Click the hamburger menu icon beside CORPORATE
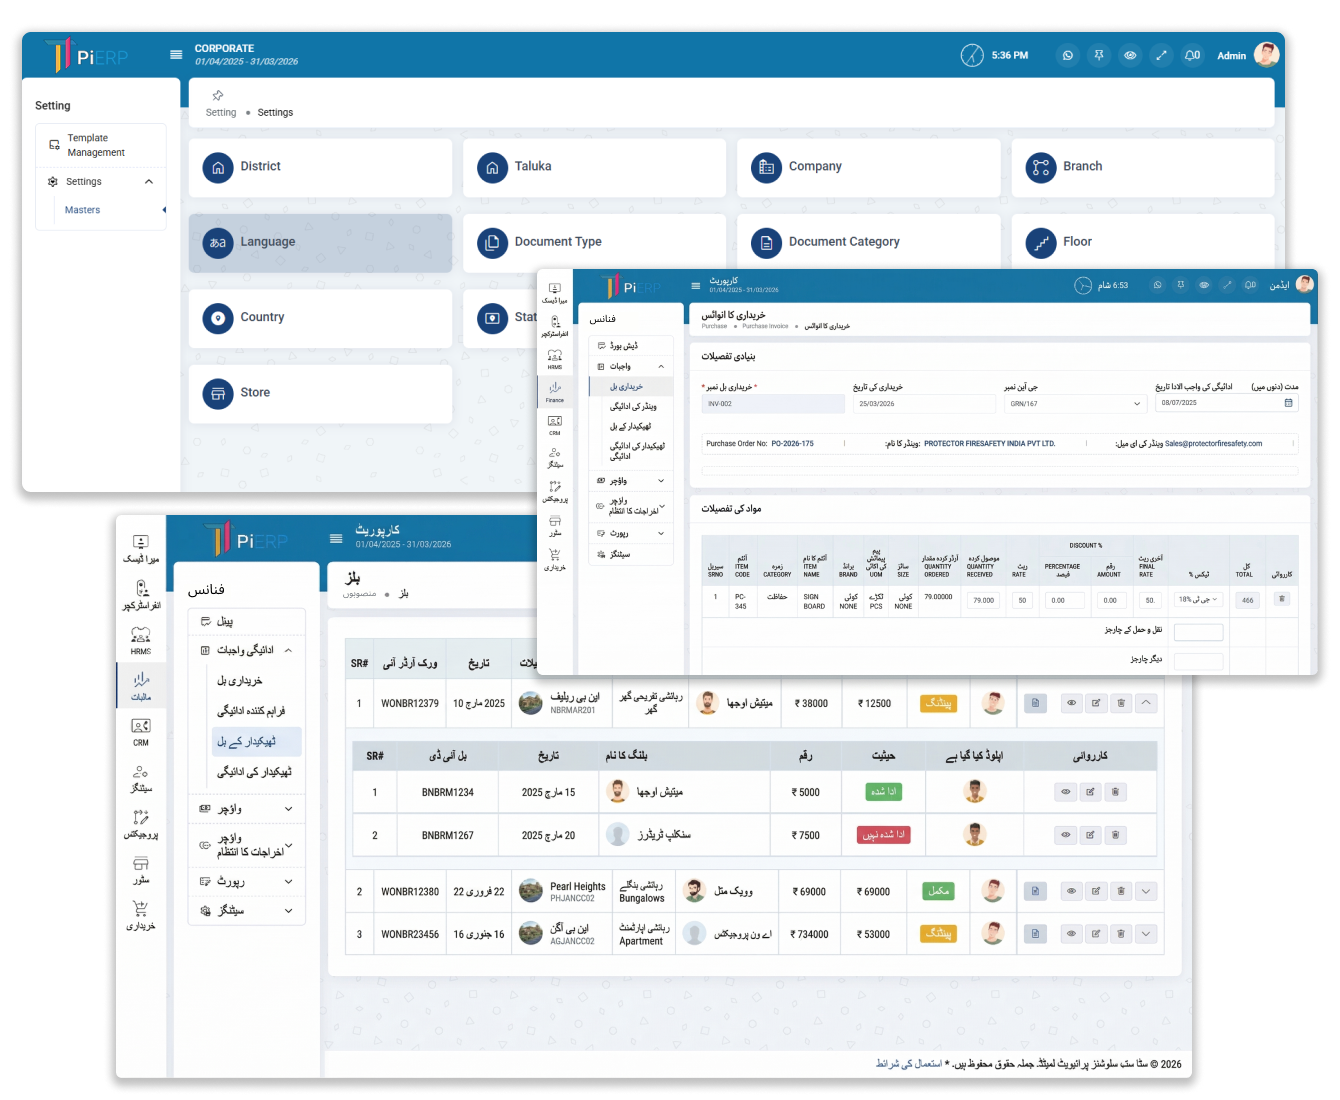This screenshot has height=1100, width=1340. [x=176, y=55]
